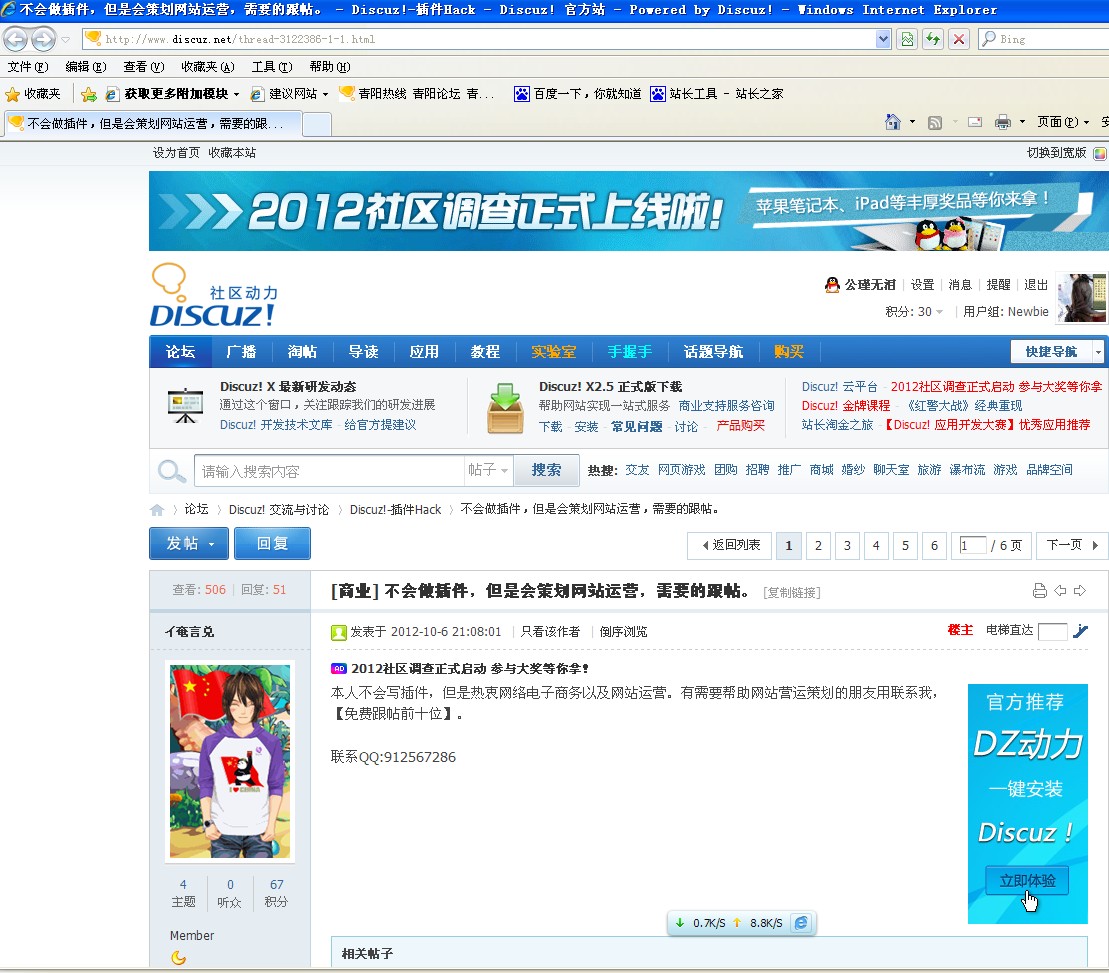1109x973 pixels.
Task: Click the 站长工具 - 站长之家 favorite
Action: 716,94
